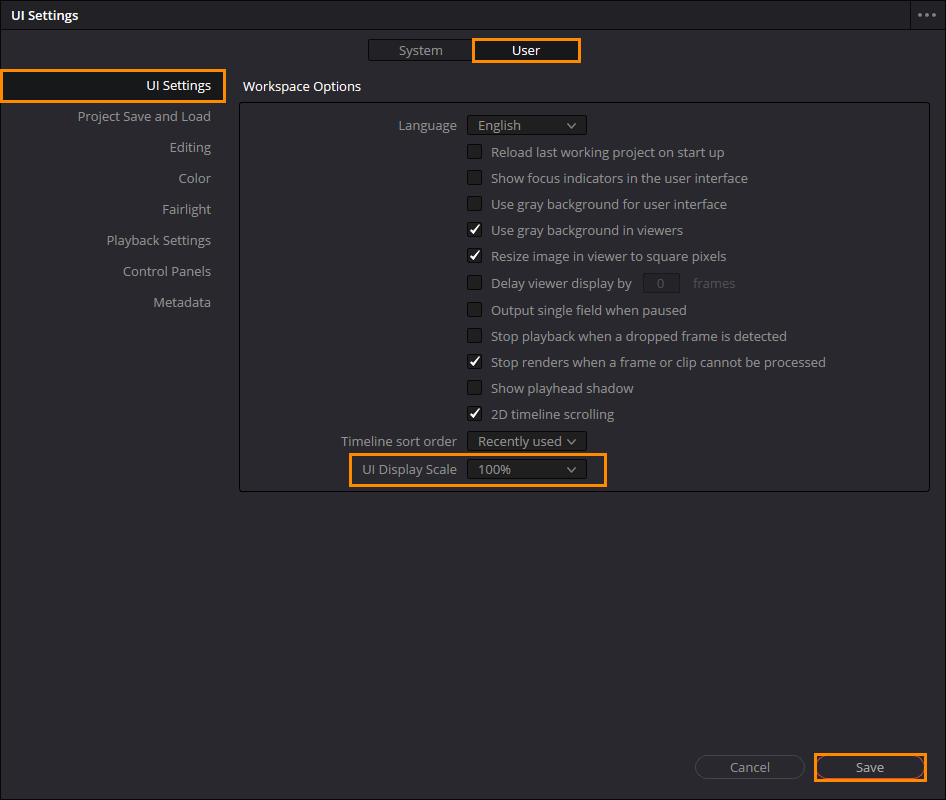Disable gray background in viewers

475,229
